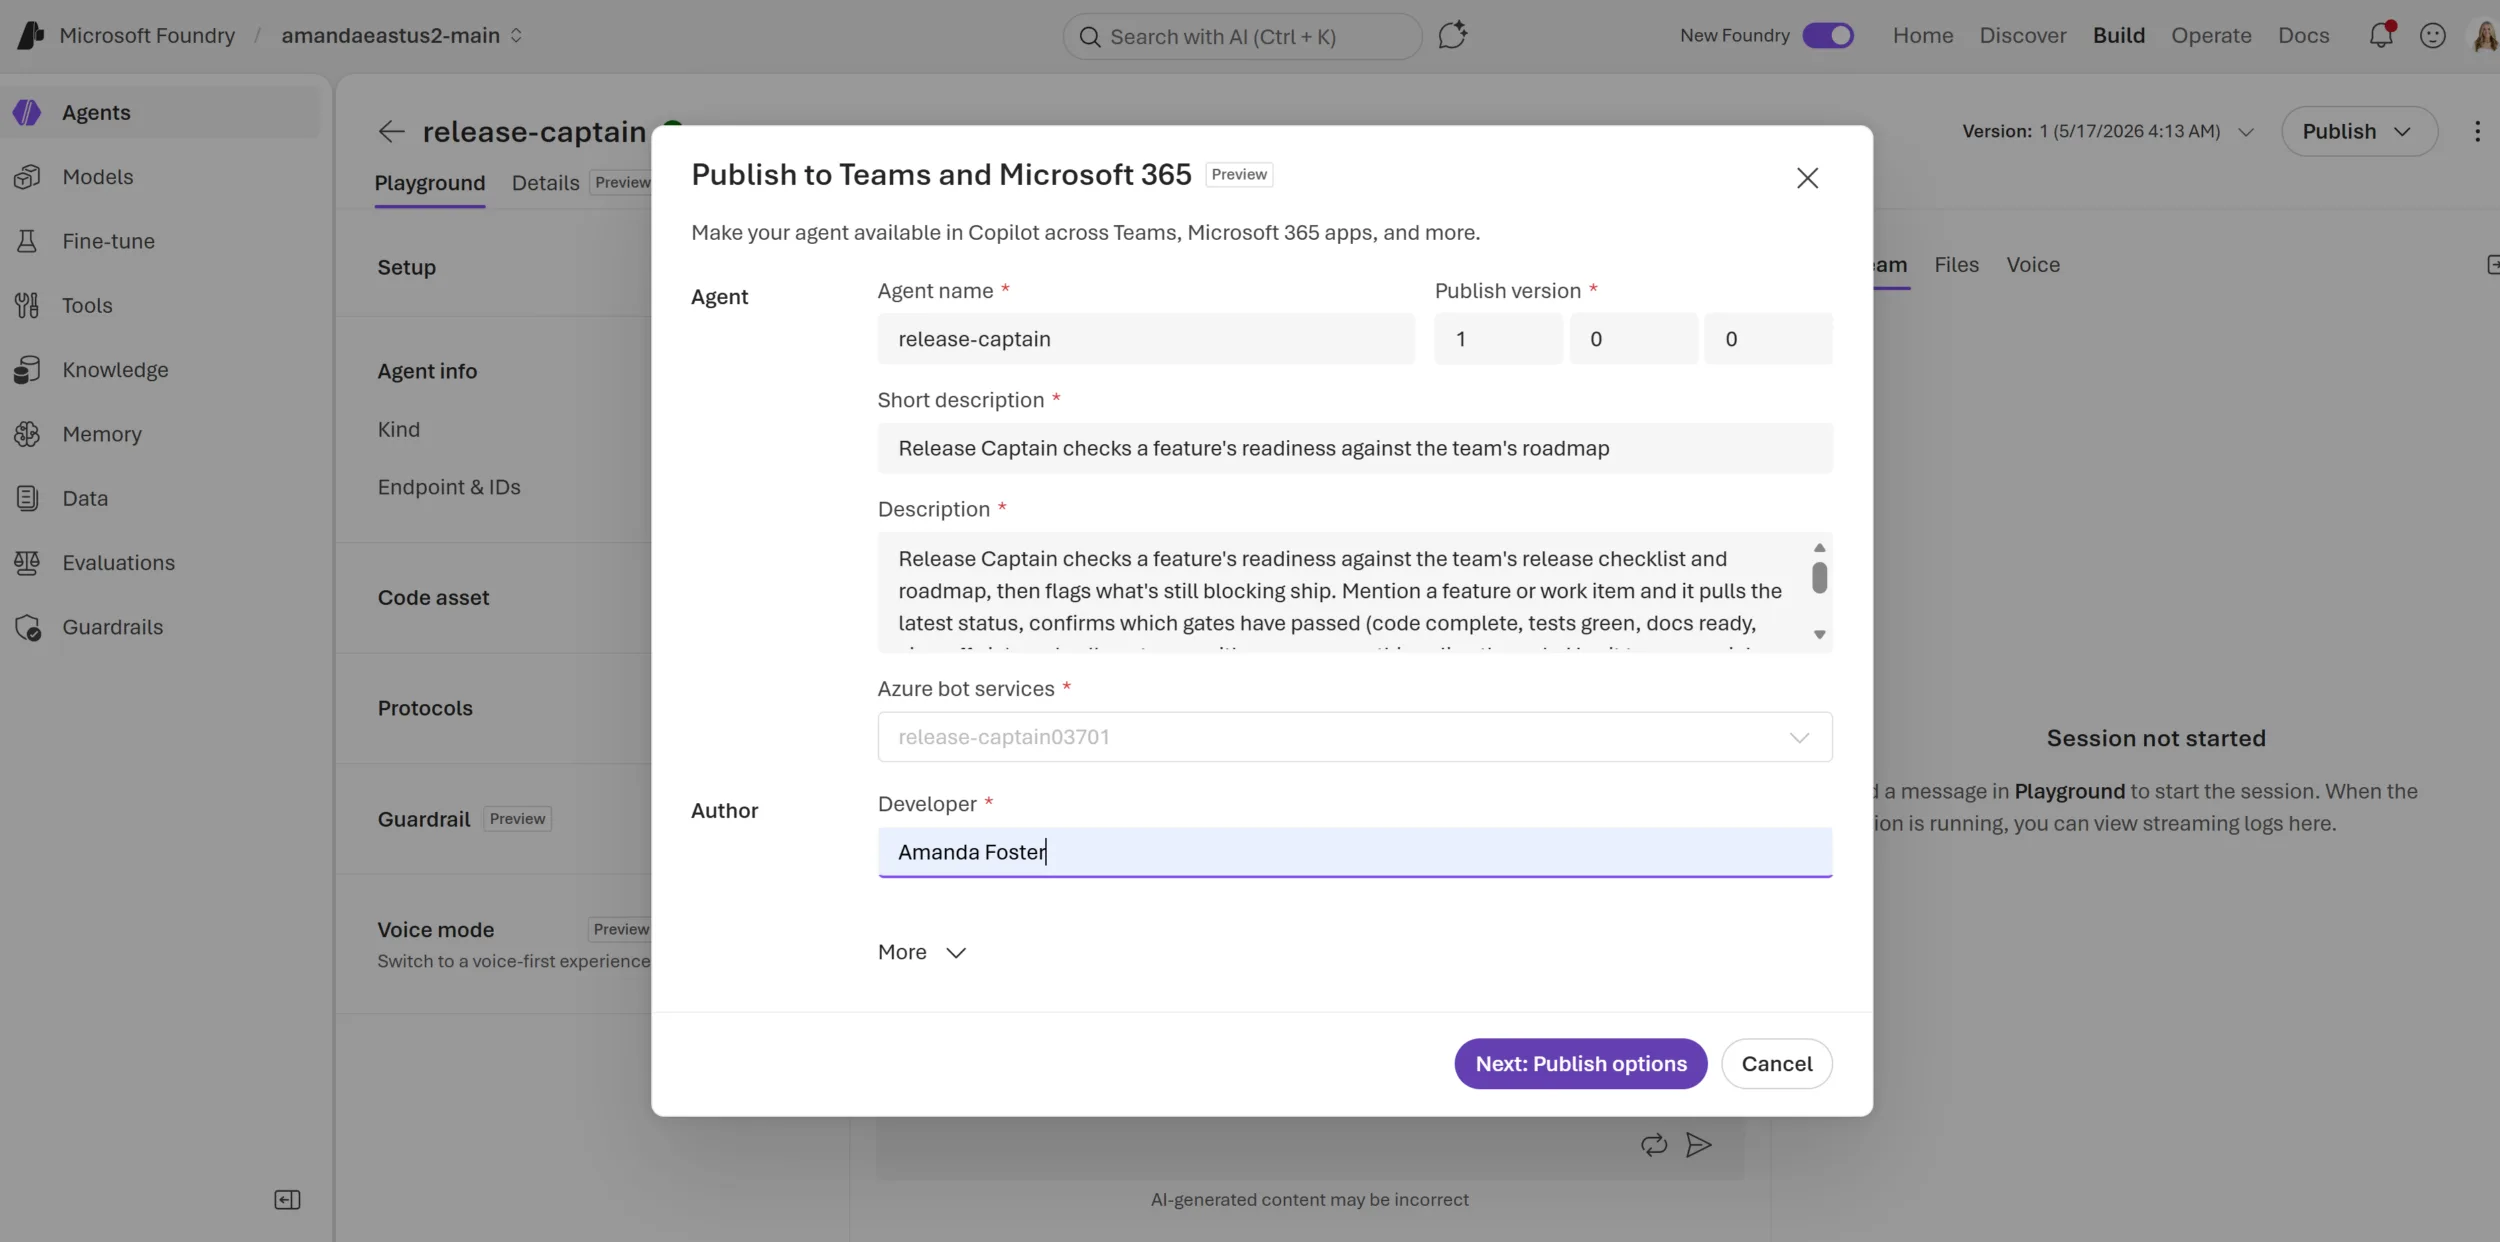
Task: Open the Models sidebar icon
Action: click(27, 176)
